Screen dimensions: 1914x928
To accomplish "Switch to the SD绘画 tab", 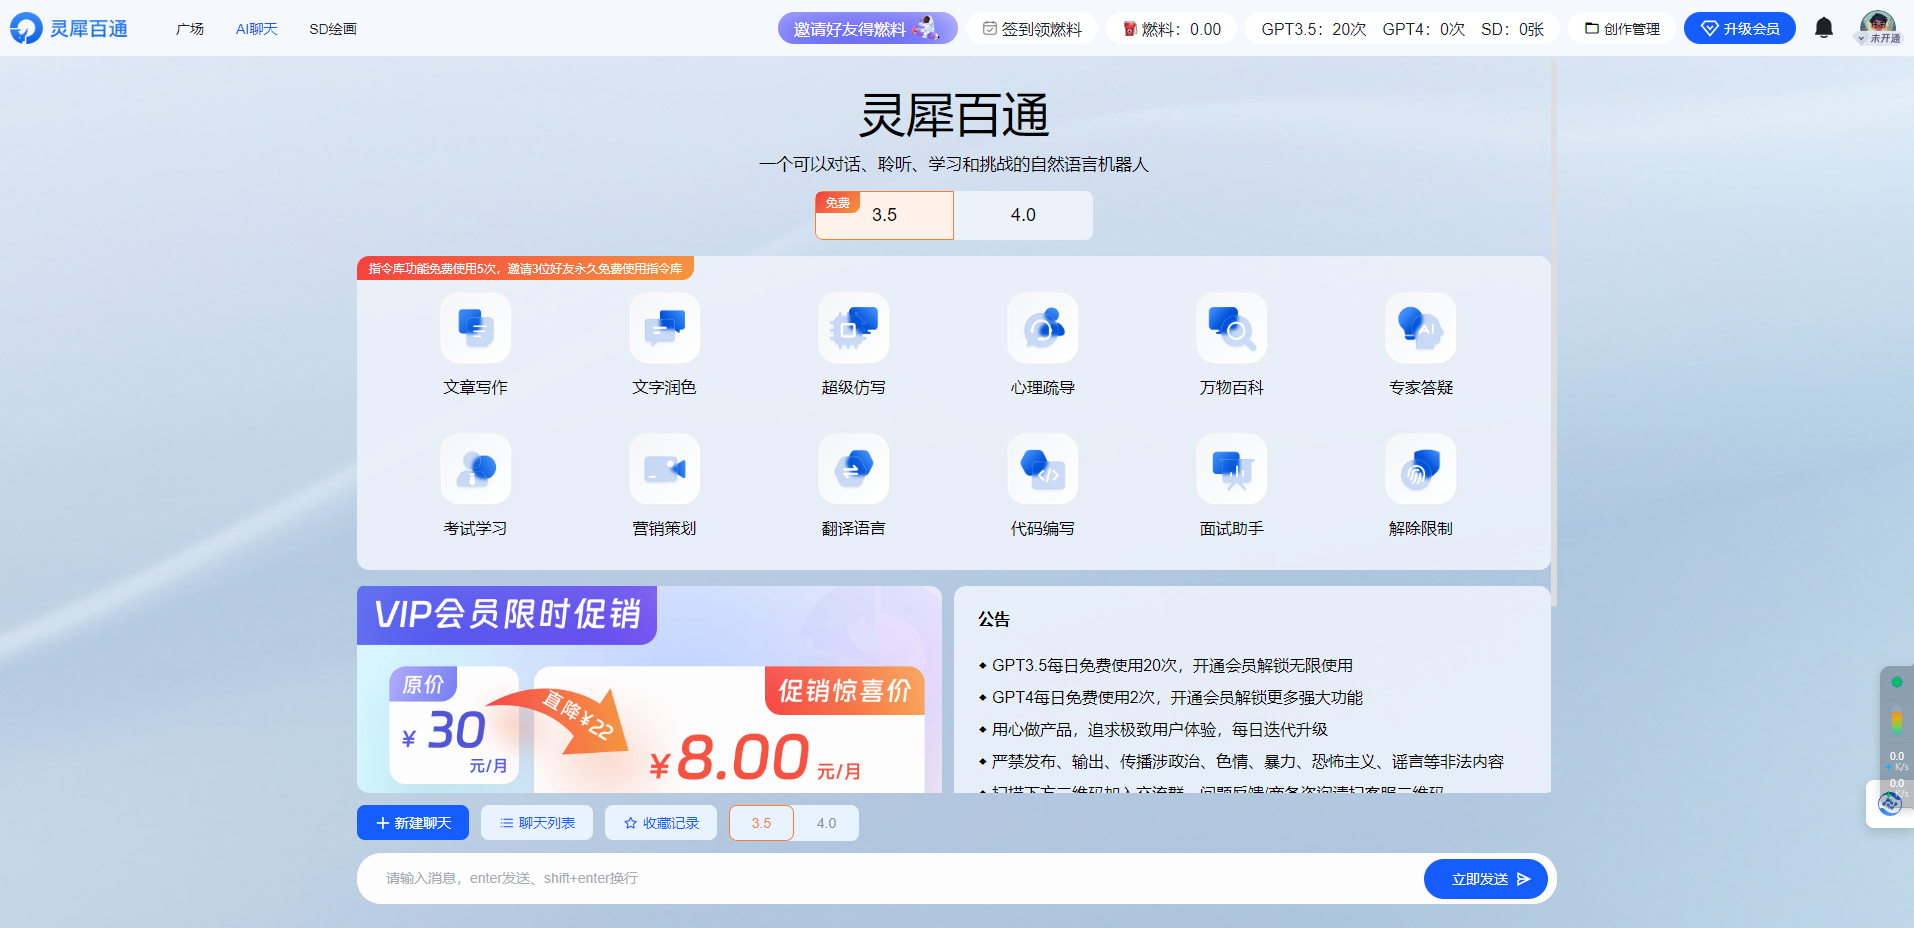I will [x=333, y=29].
